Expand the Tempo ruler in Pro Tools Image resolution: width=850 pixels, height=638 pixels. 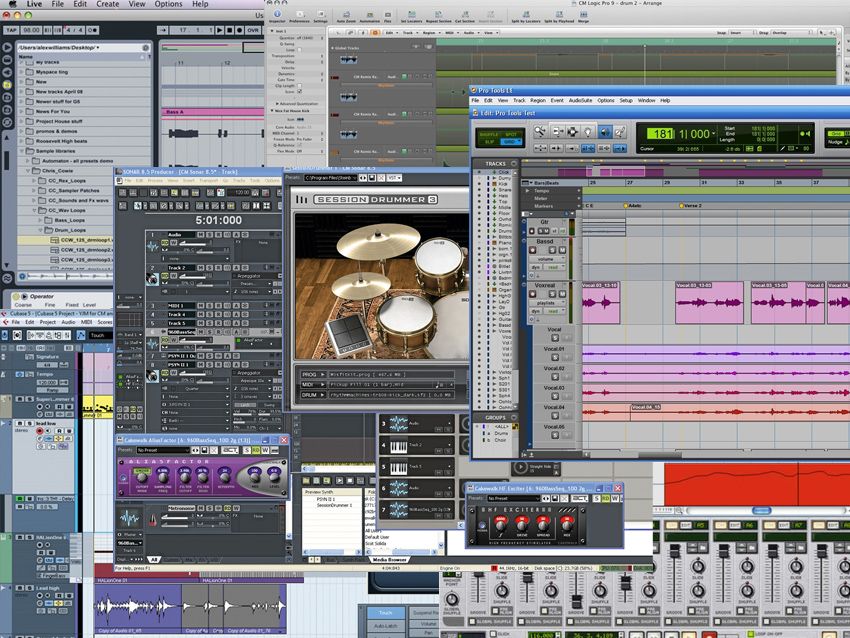point(527,190)
